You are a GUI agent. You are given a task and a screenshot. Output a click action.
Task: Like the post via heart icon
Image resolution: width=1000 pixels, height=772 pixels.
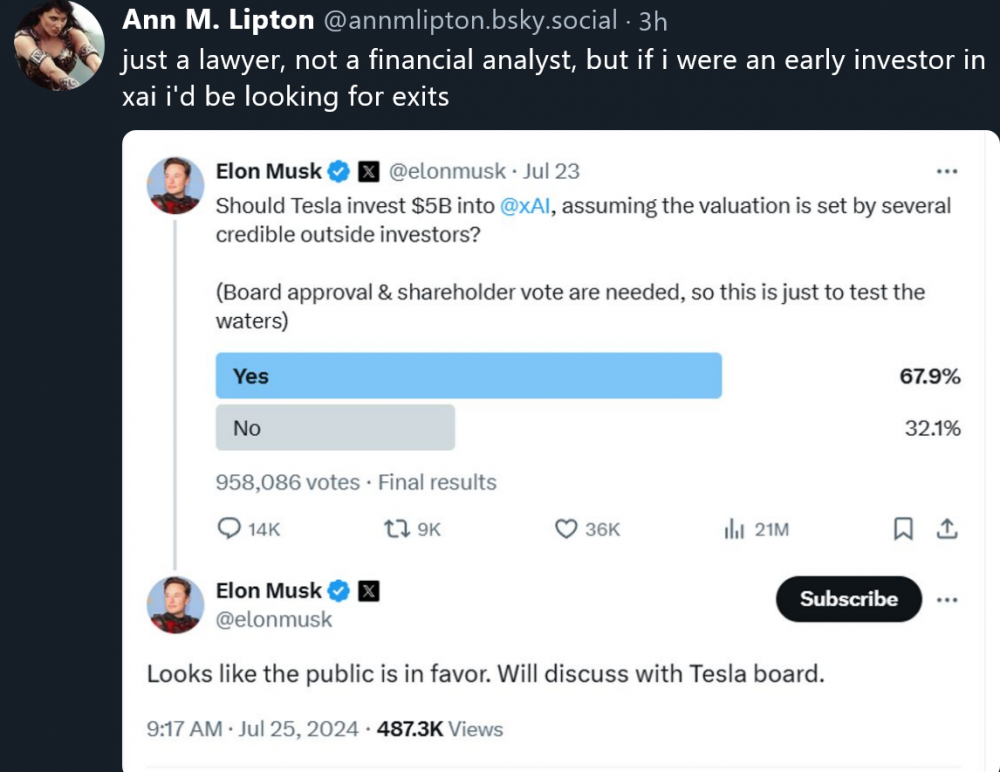(567, 529)
